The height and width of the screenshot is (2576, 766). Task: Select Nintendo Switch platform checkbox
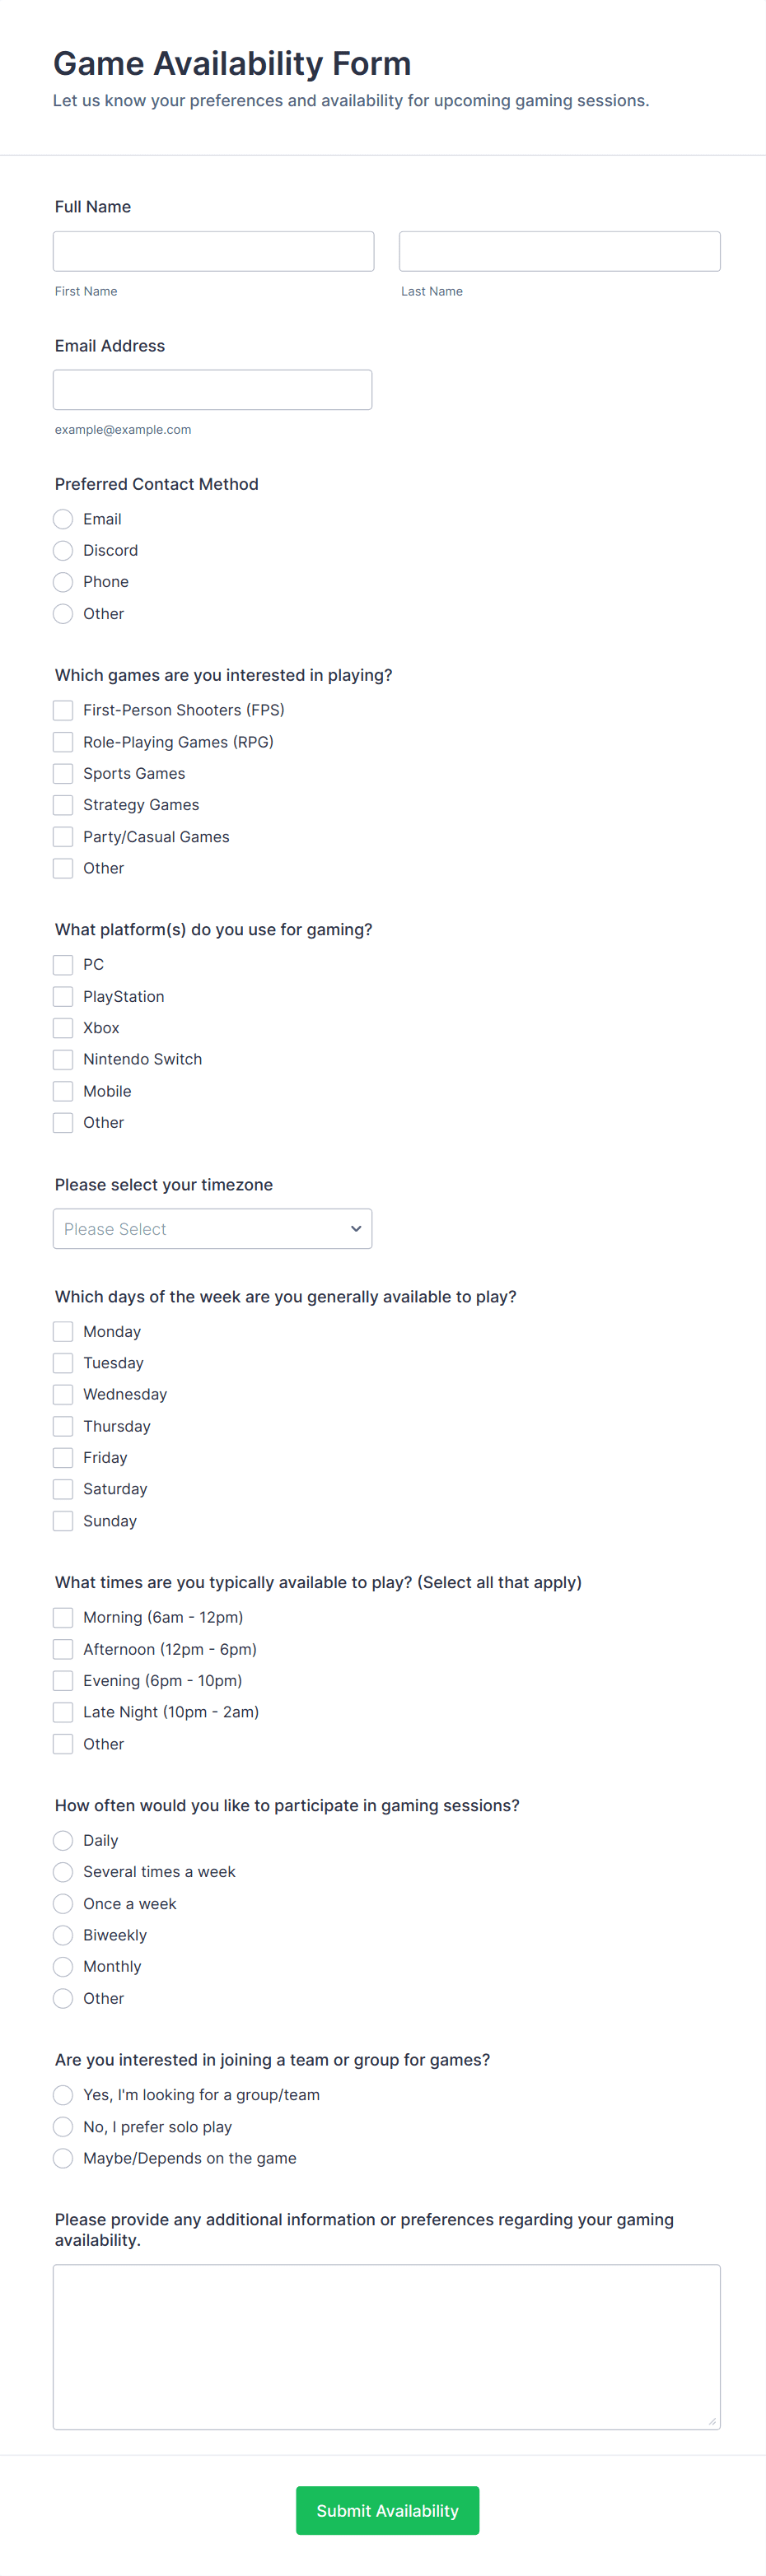(x=63, y=1059)
